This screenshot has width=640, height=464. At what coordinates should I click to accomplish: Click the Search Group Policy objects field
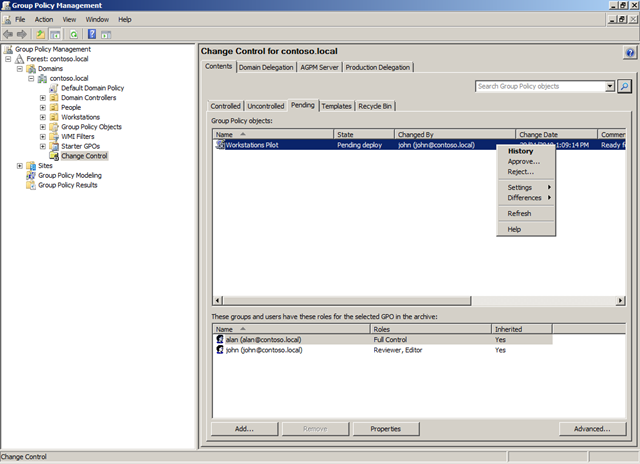click(x=539, y=87)
